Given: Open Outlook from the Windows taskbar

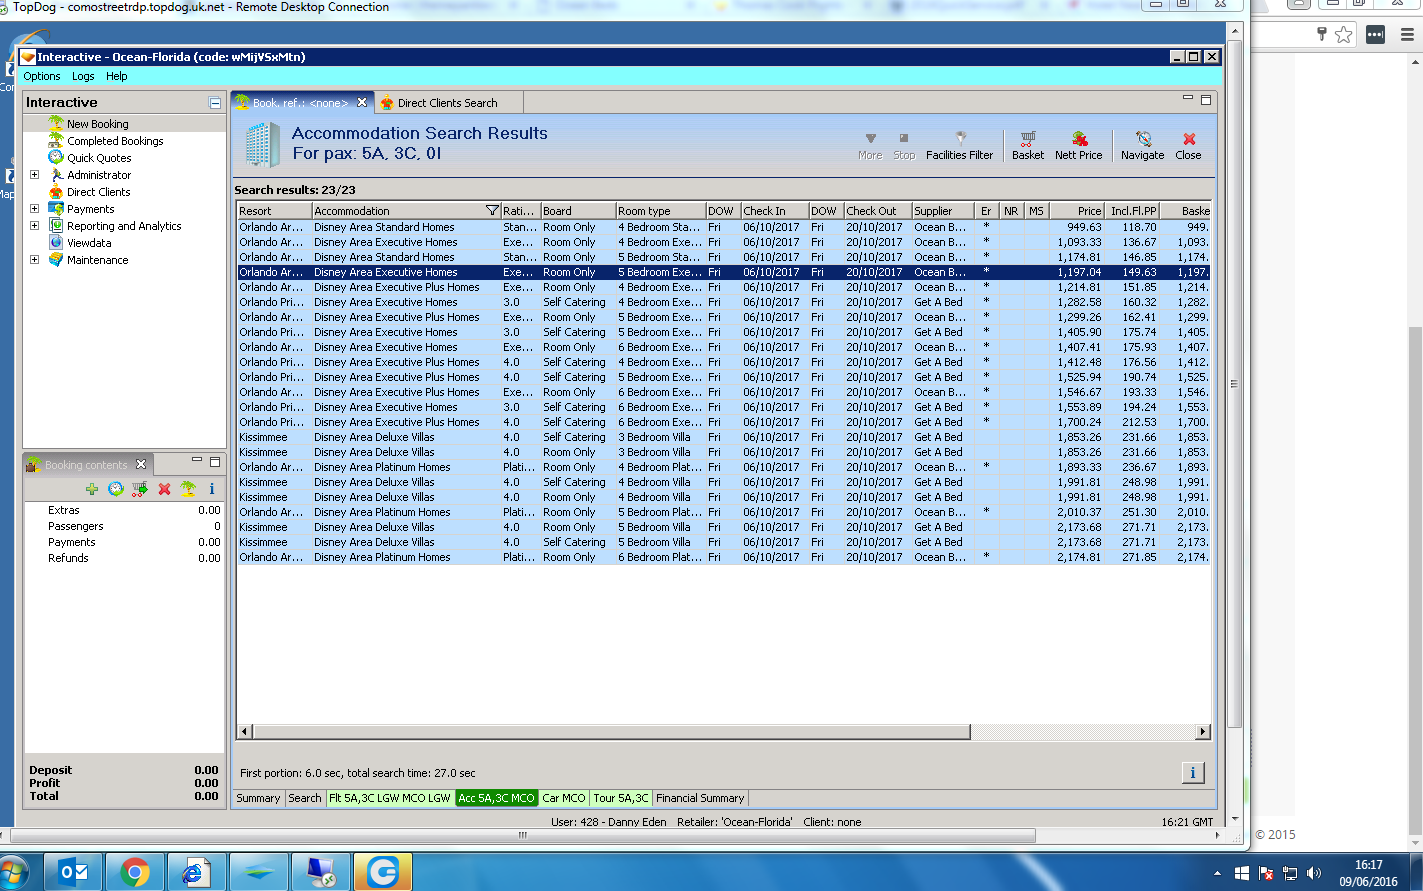Looking at the screenshot, I should point(74,872).
